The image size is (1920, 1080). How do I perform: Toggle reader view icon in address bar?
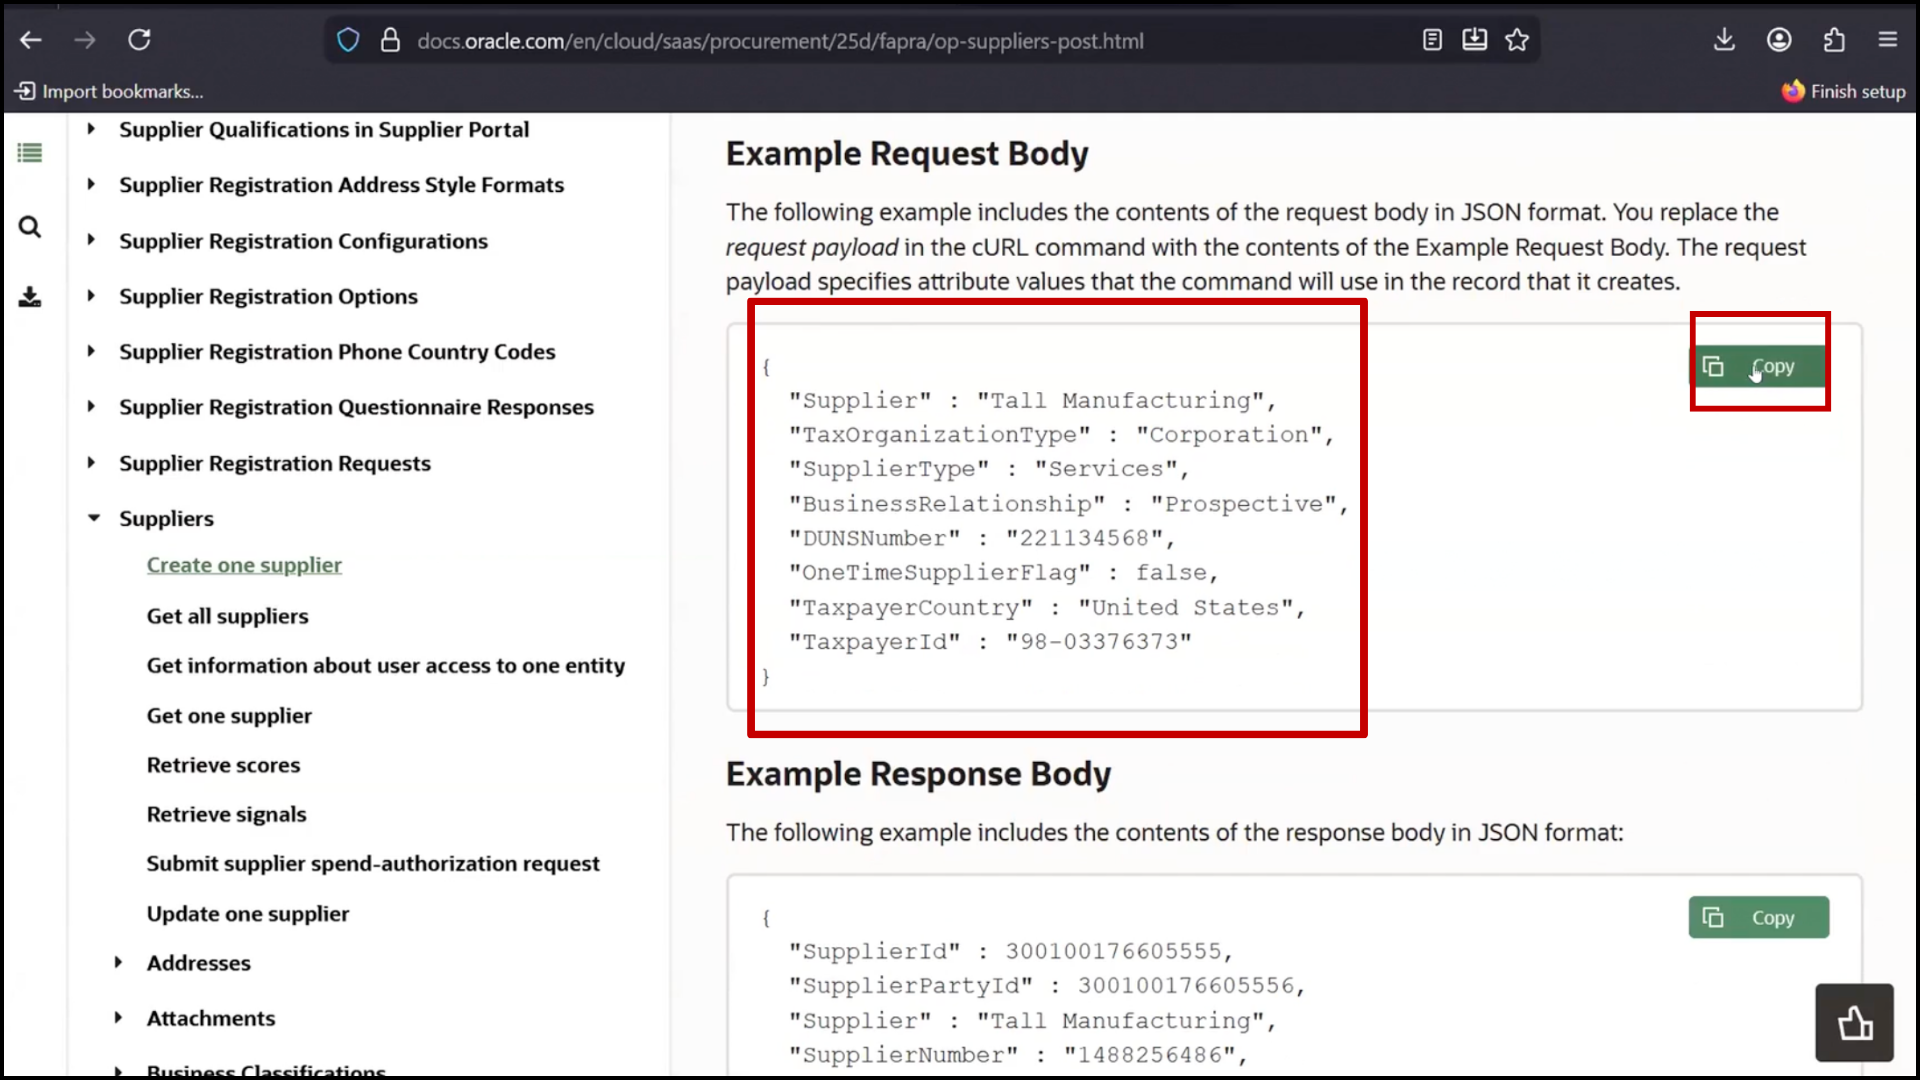1432,40
